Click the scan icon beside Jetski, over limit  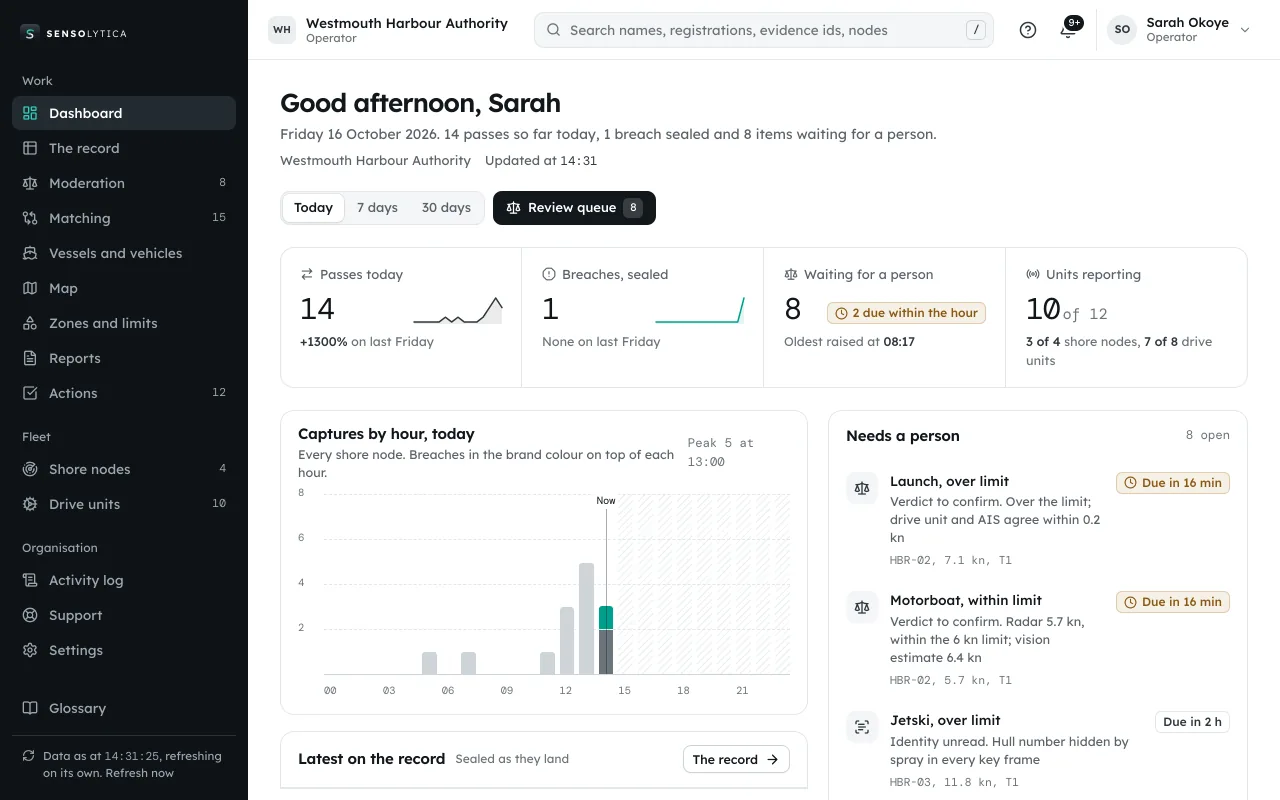[862, 727]
